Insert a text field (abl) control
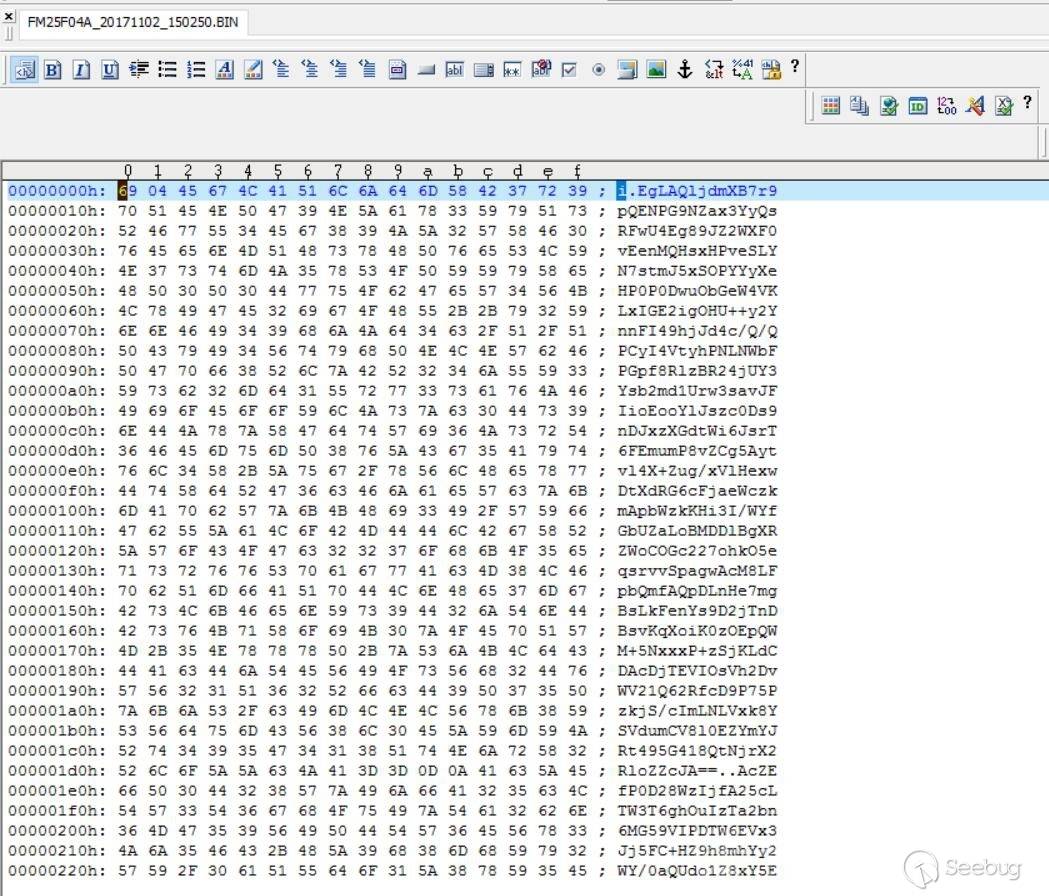 [x=454, y=70]
